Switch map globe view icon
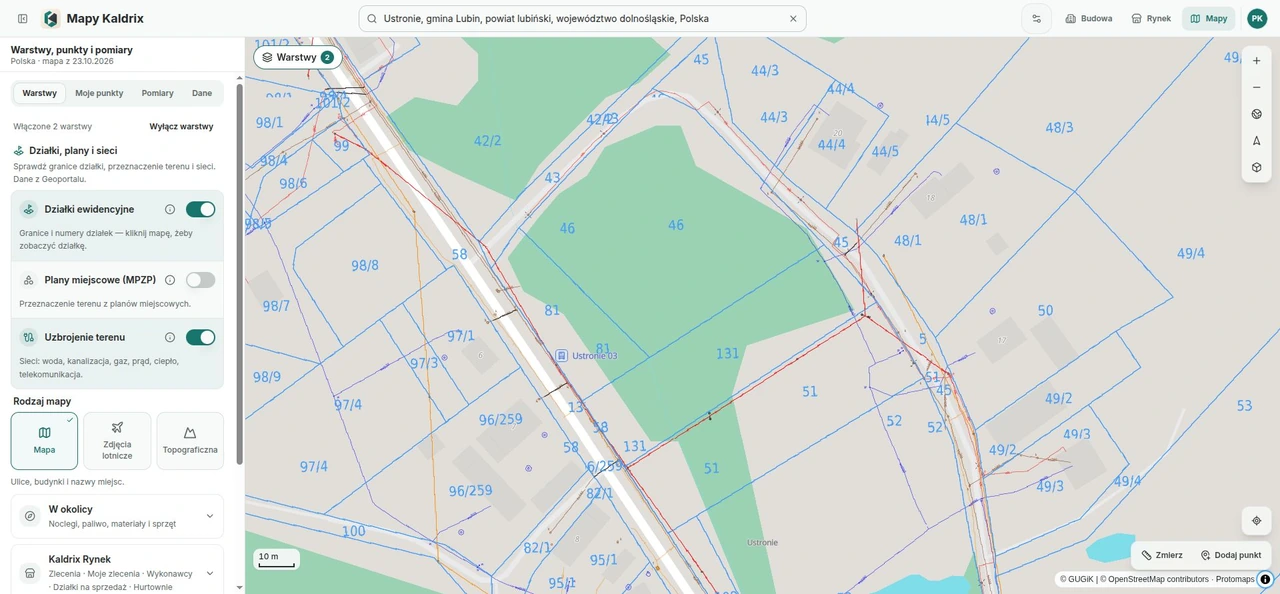Image resolution: width=1280 pixels, height=594 pixels. tap(1256, 114)
